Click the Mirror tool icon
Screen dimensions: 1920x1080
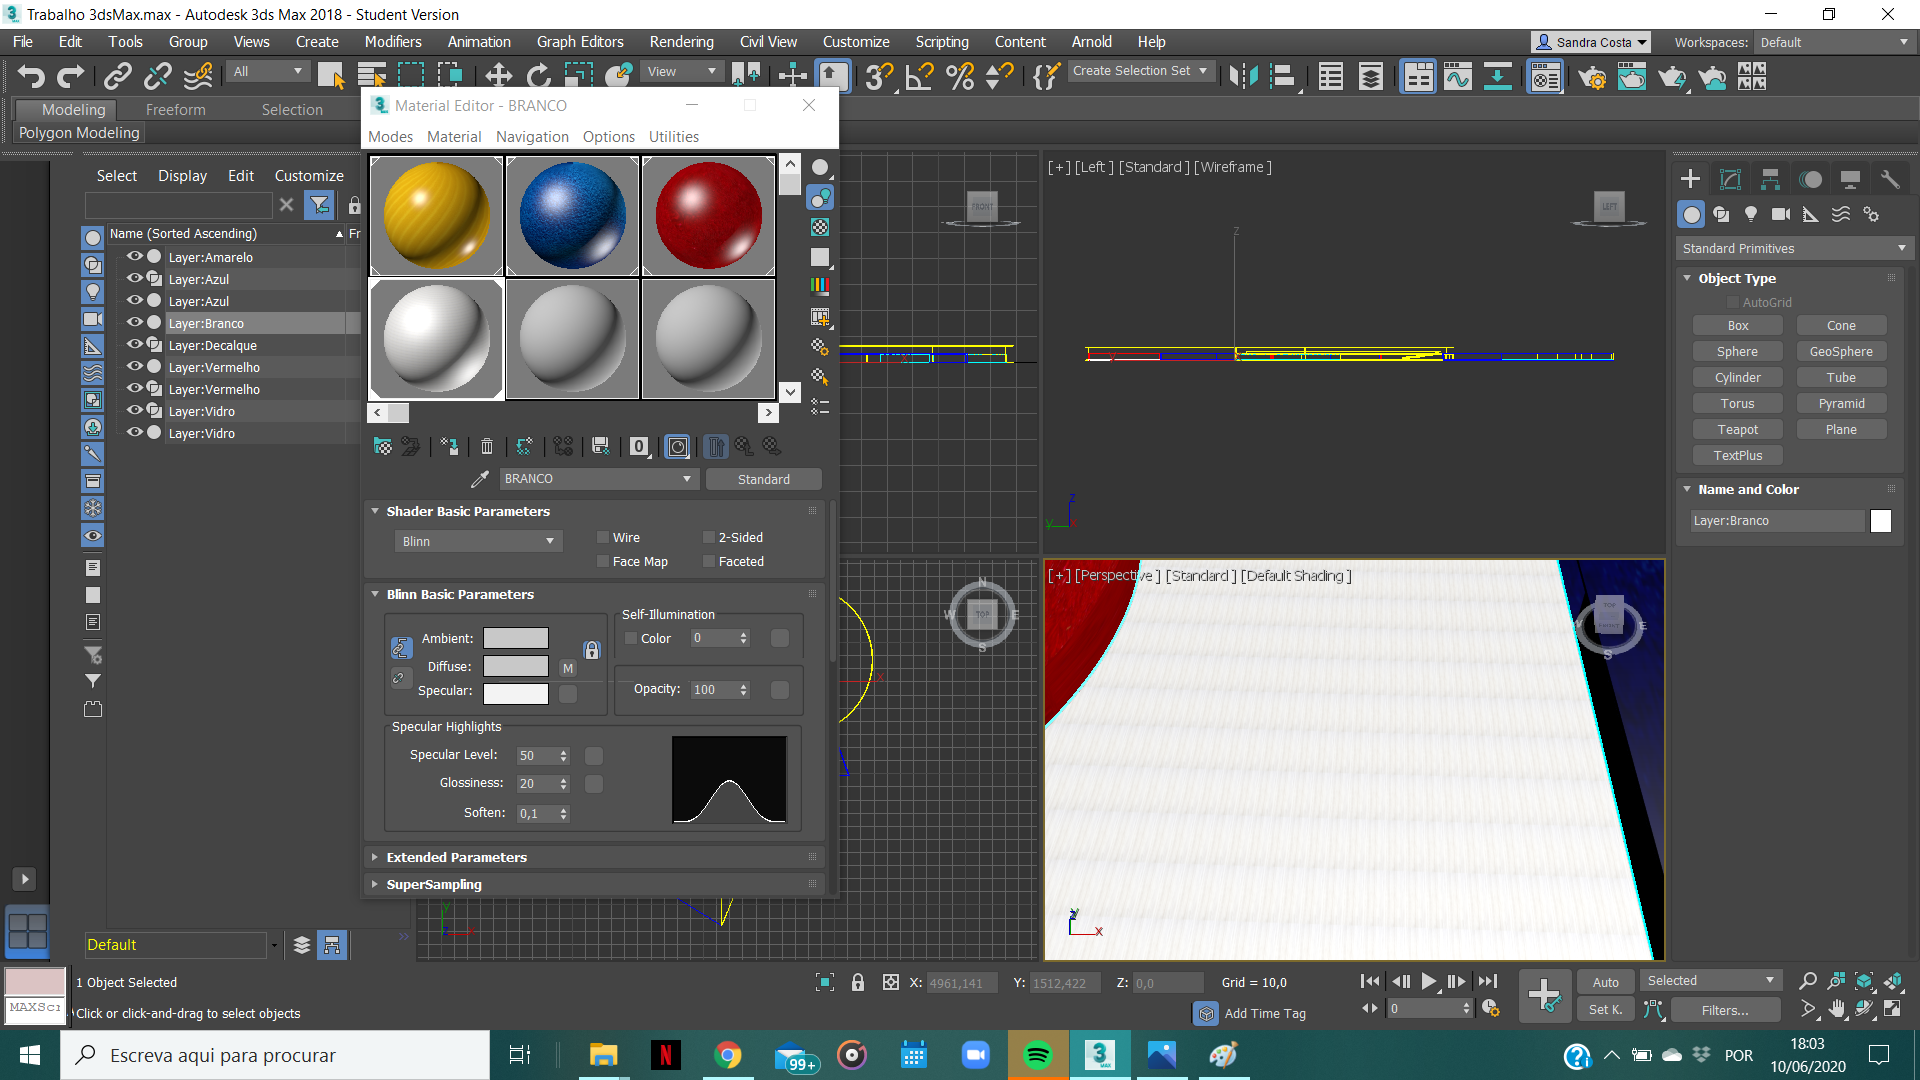tap(1243, 76)
